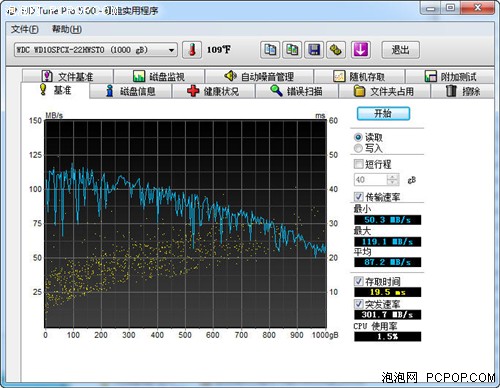Open the 帮助(H) menu

click(x=67, y=29)
